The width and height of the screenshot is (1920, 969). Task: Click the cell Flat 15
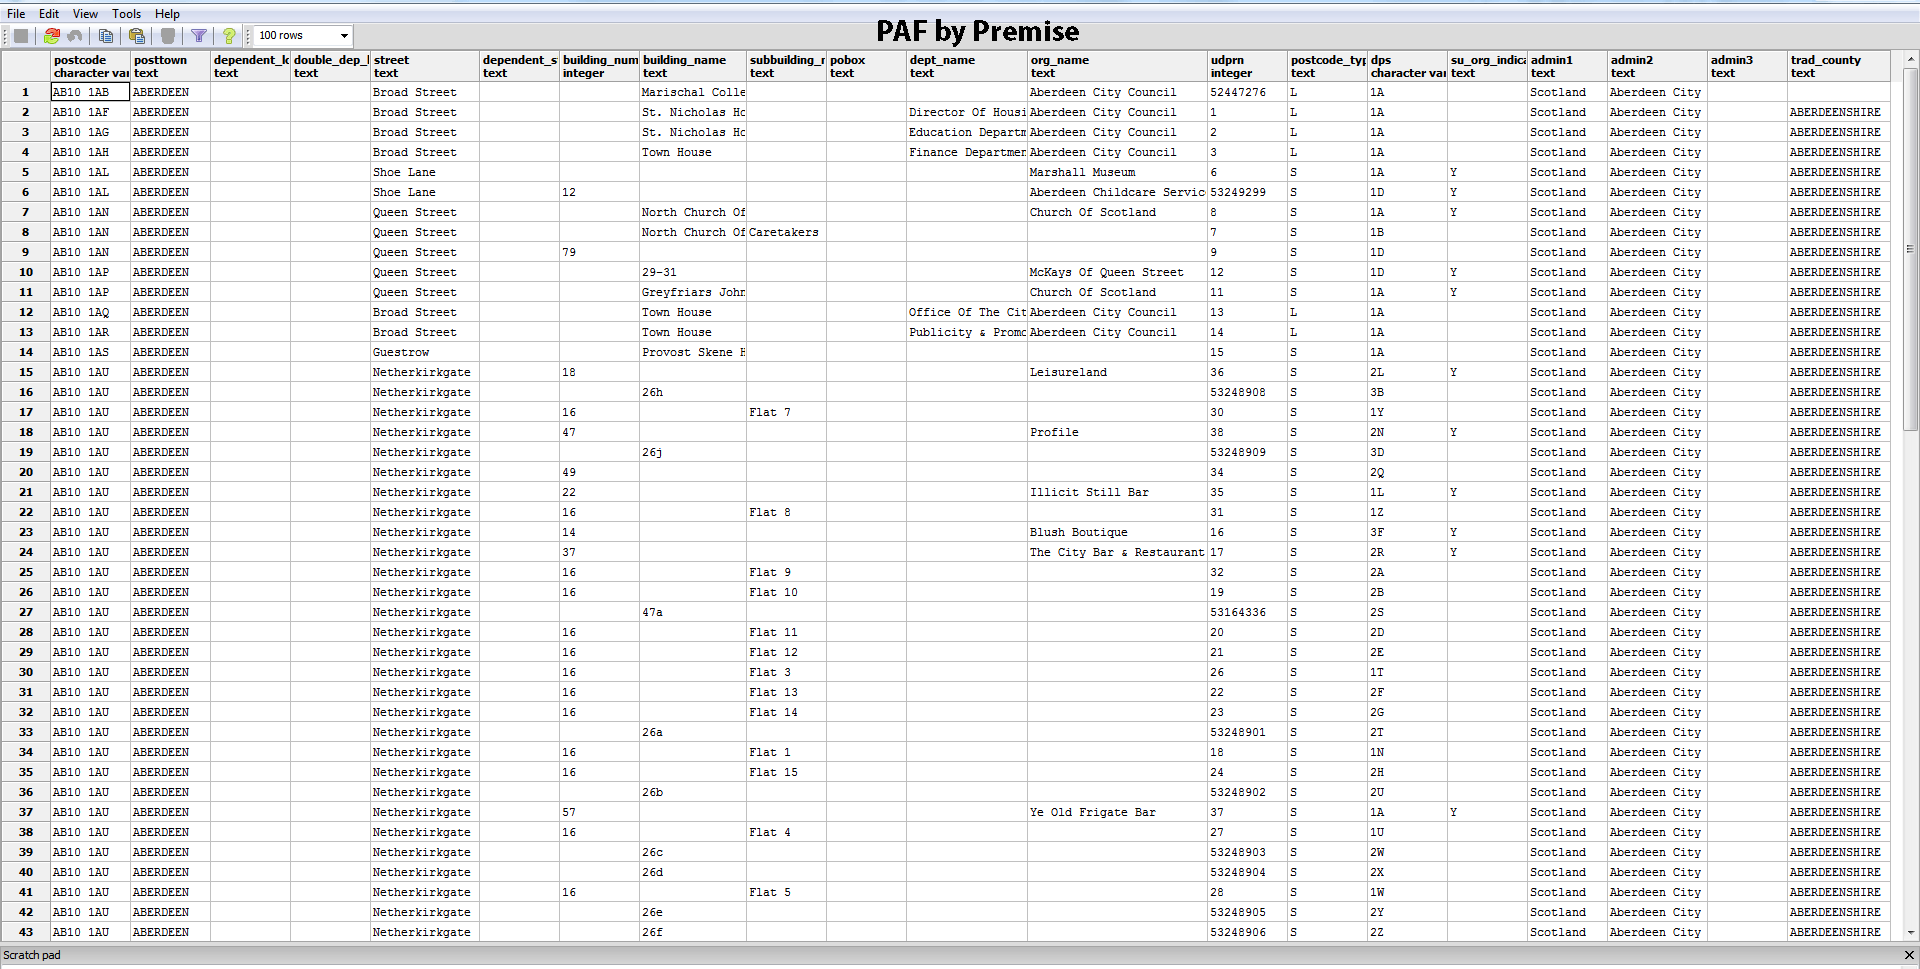[786, 772]
